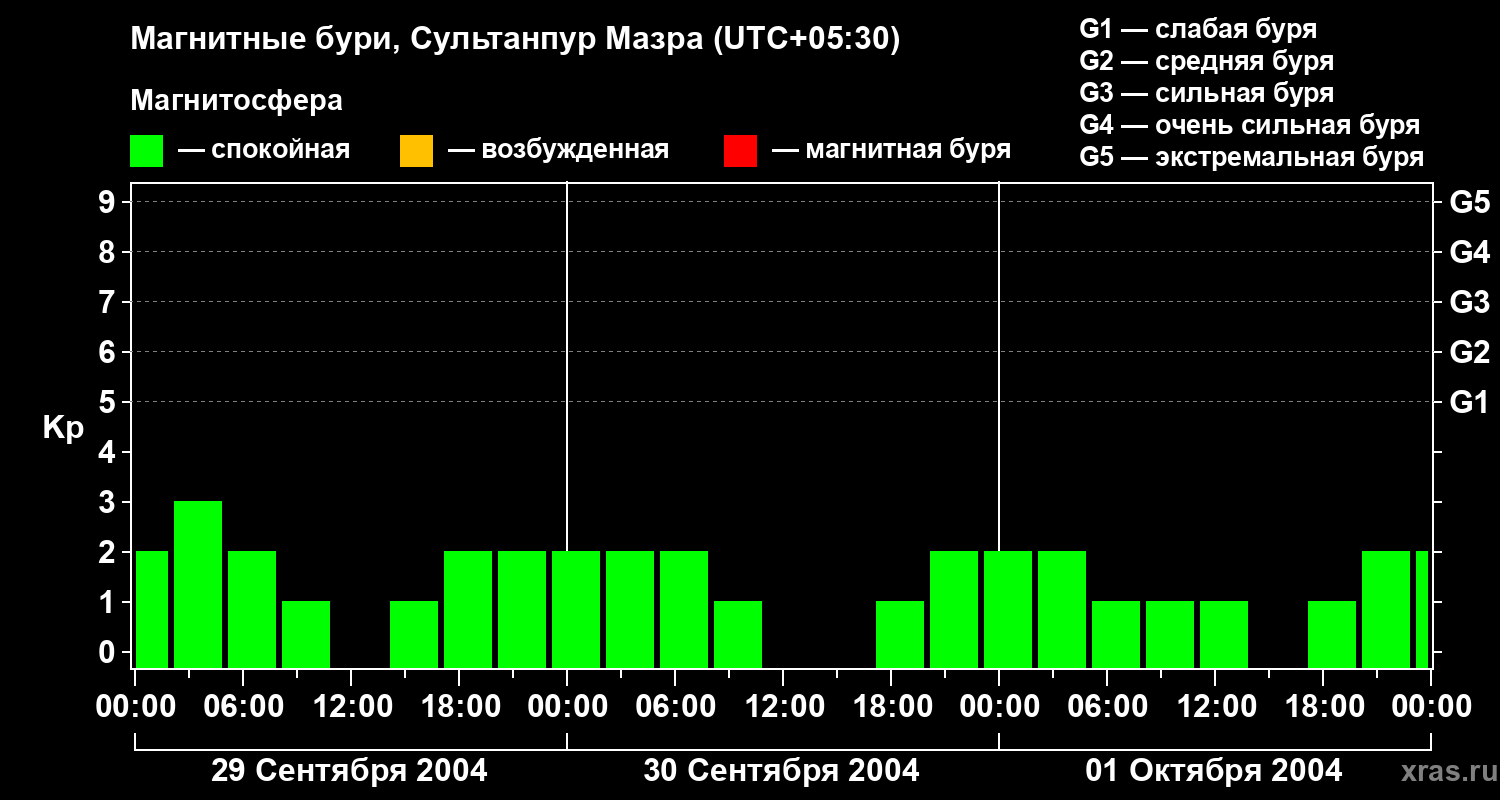The image size is (1500, 800).
Task: Click the green 'спокойная' legend swatch
Action: [x=147, y=151]
